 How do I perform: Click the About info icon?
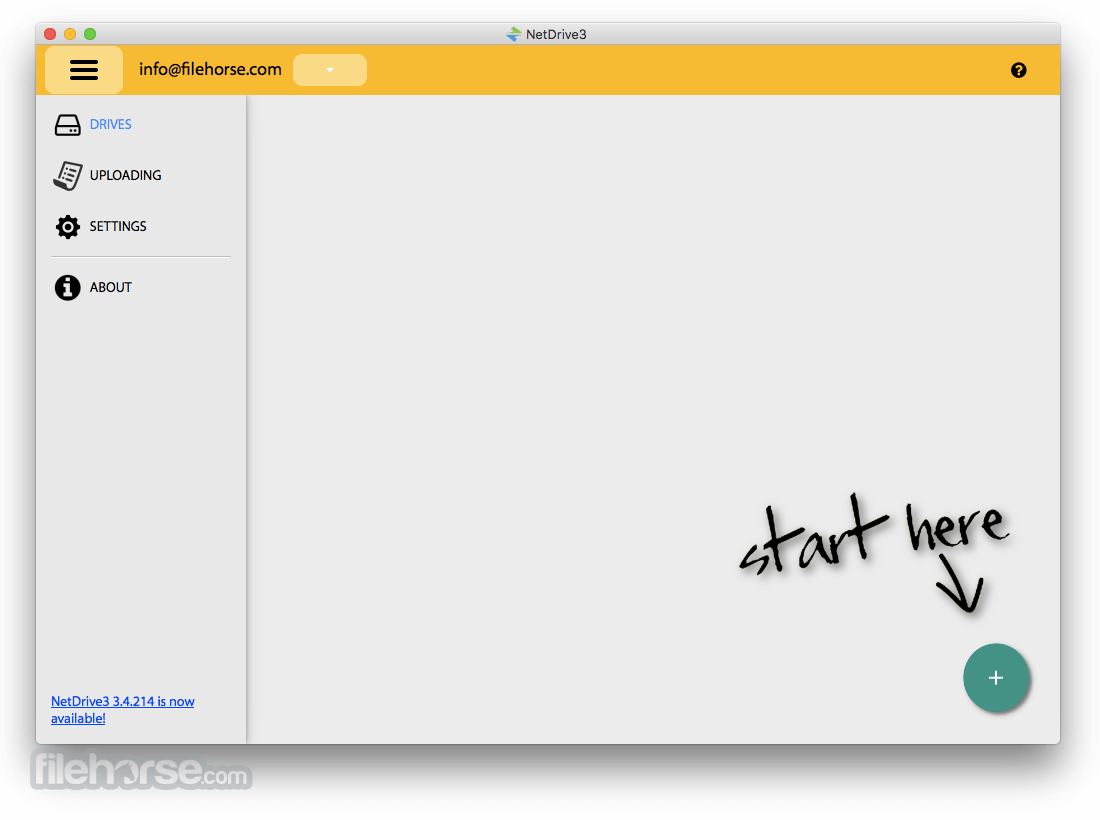pos(67,288)
